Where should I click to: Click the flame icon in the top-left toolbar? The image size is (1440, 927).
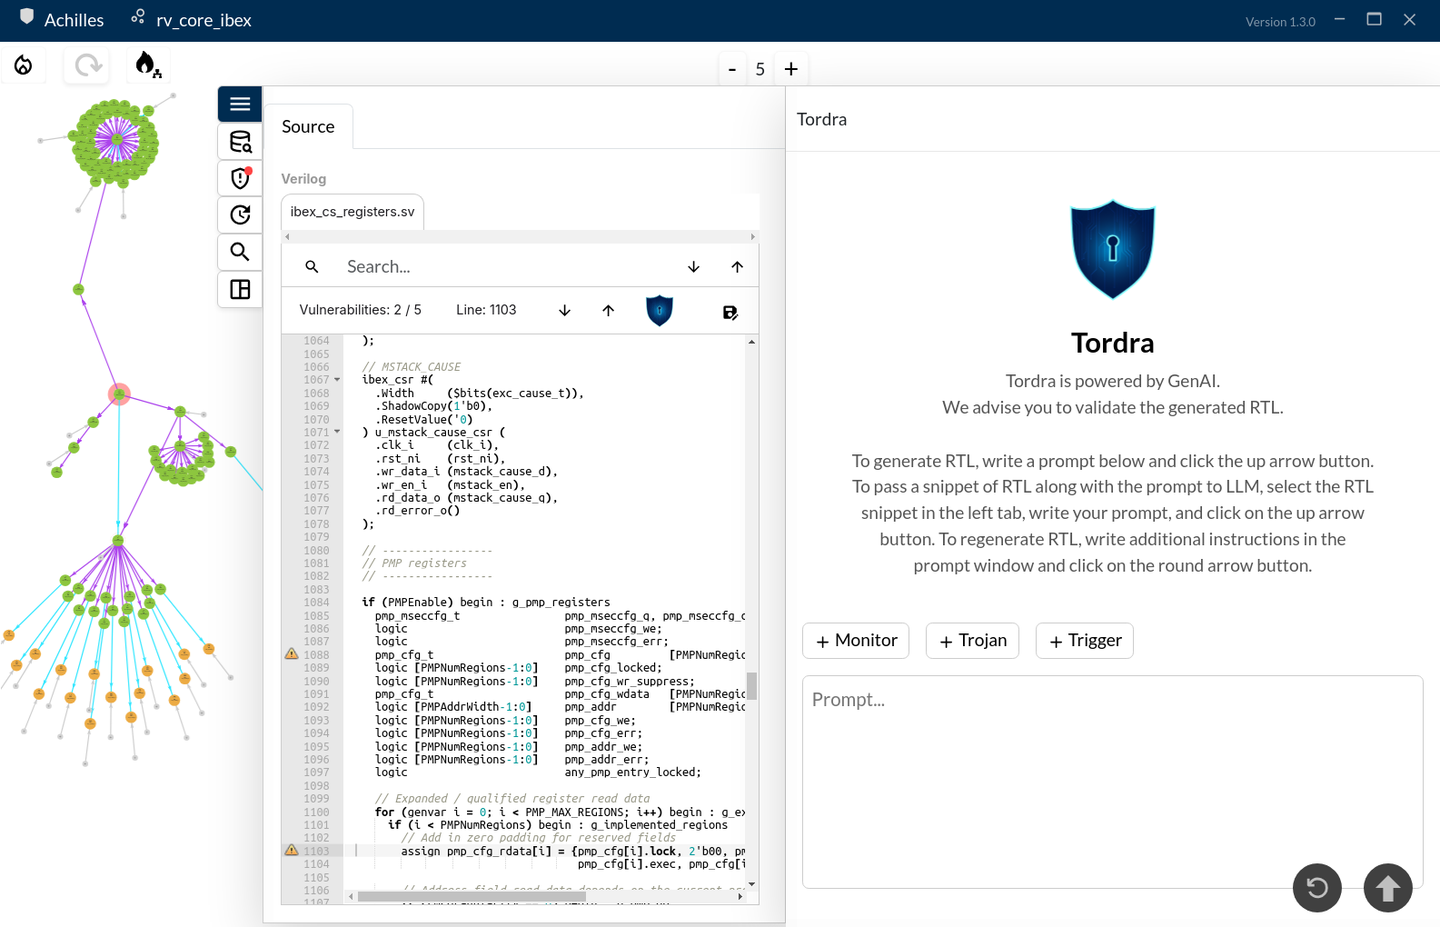tap(23, 65)
